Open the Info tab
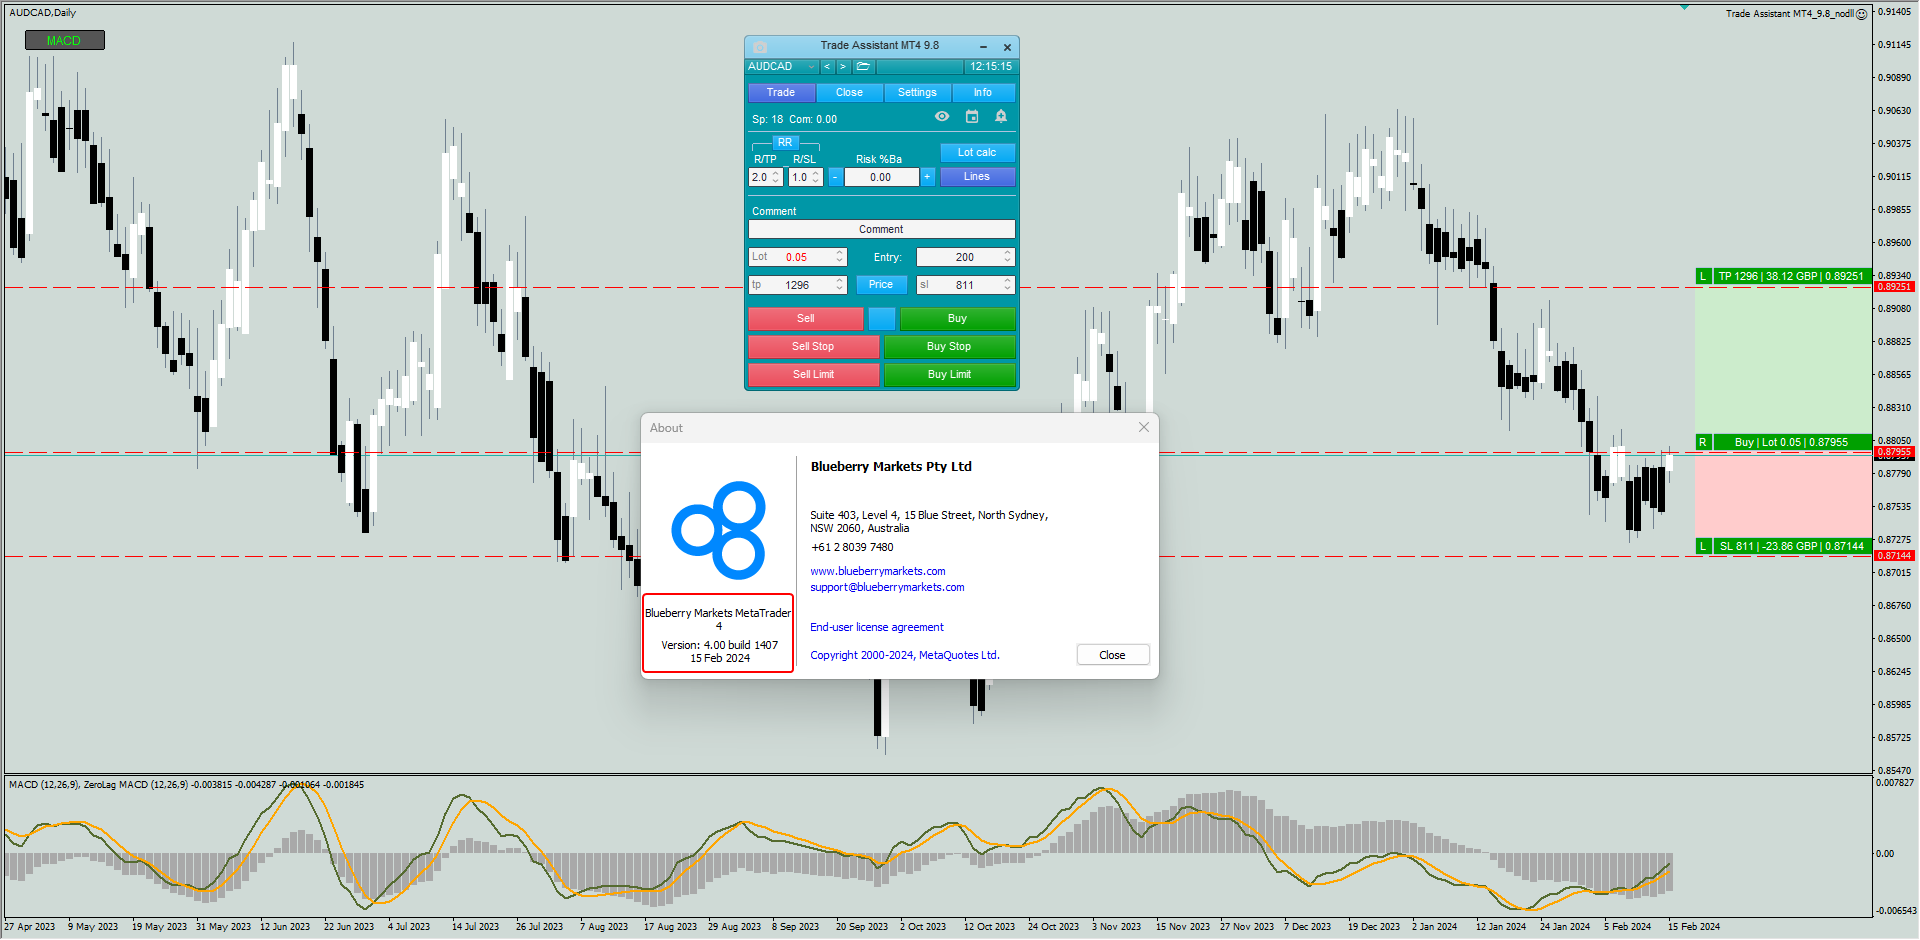The height and width of the screenshot is (940, 1920). [983, 93]
